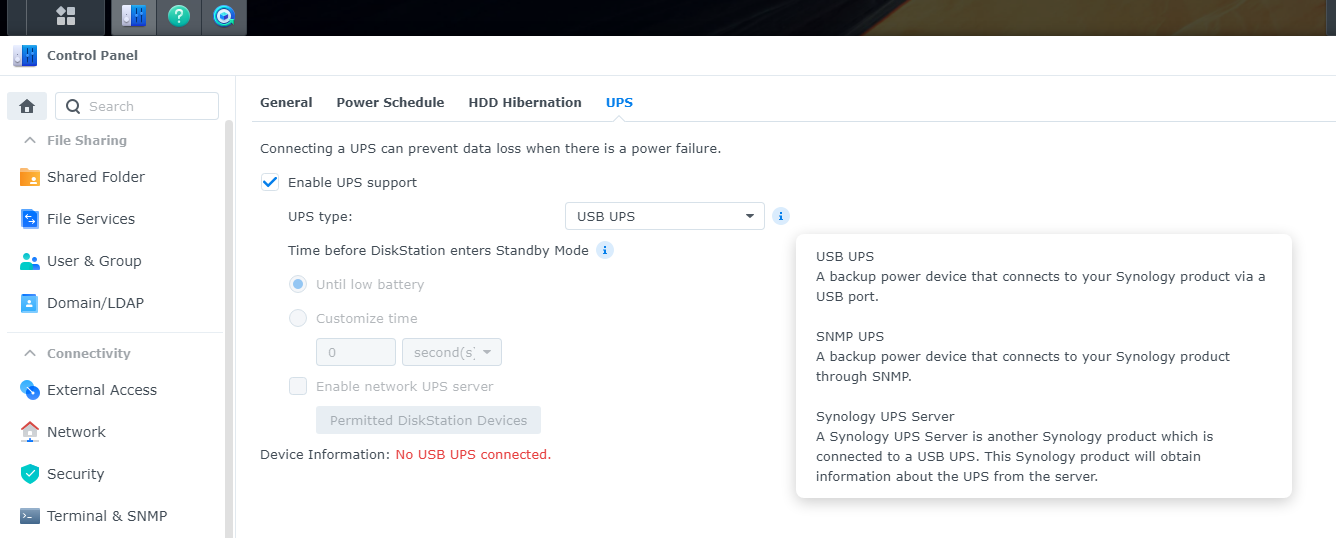Image resolution: width=1336 pixels, height=538 pixels.
Task: Collapse the File Sharing section
Action: 30,141
